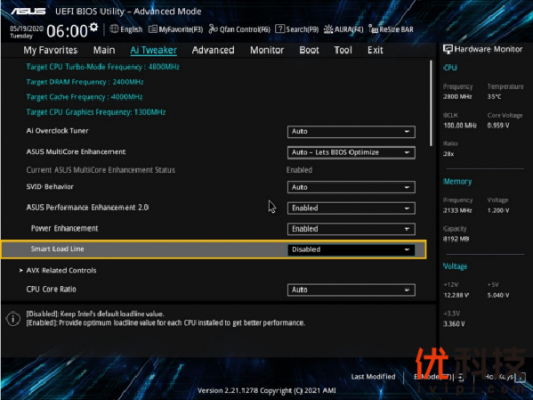The width and height of the screenshot is (533, 400).
Task: Click the info icon in help panel
Action: [x=13, y=319]
